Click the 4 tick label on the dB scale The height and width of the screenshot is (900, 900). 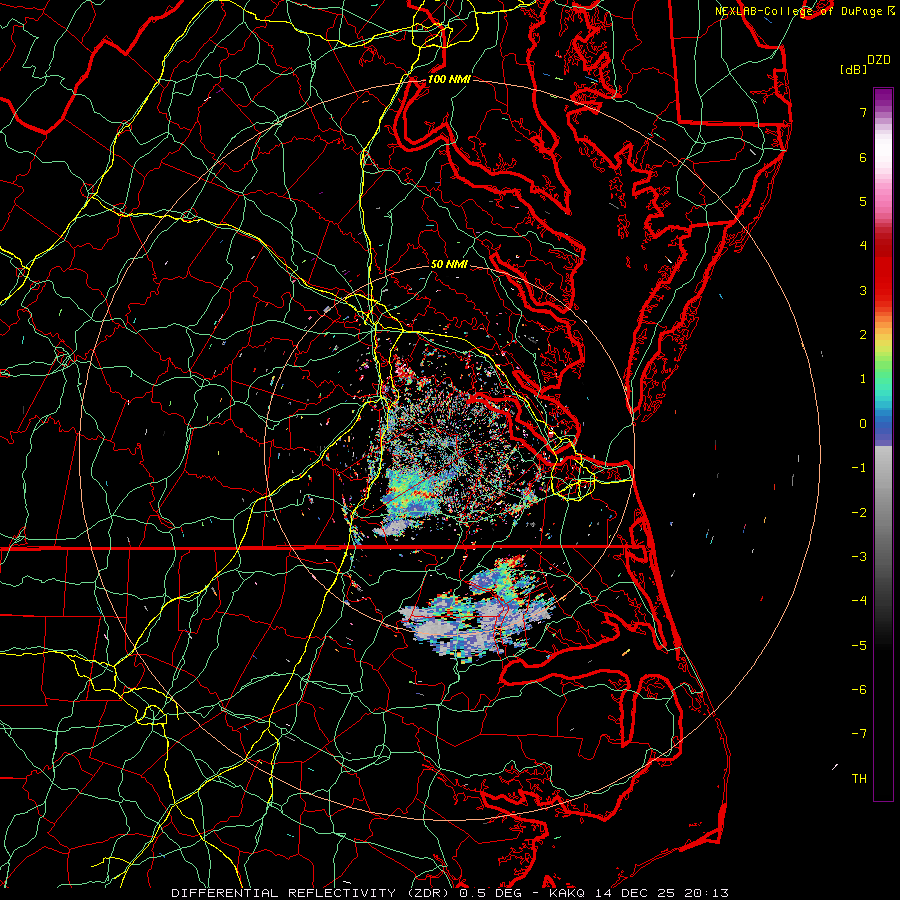[x=863, y=246]
